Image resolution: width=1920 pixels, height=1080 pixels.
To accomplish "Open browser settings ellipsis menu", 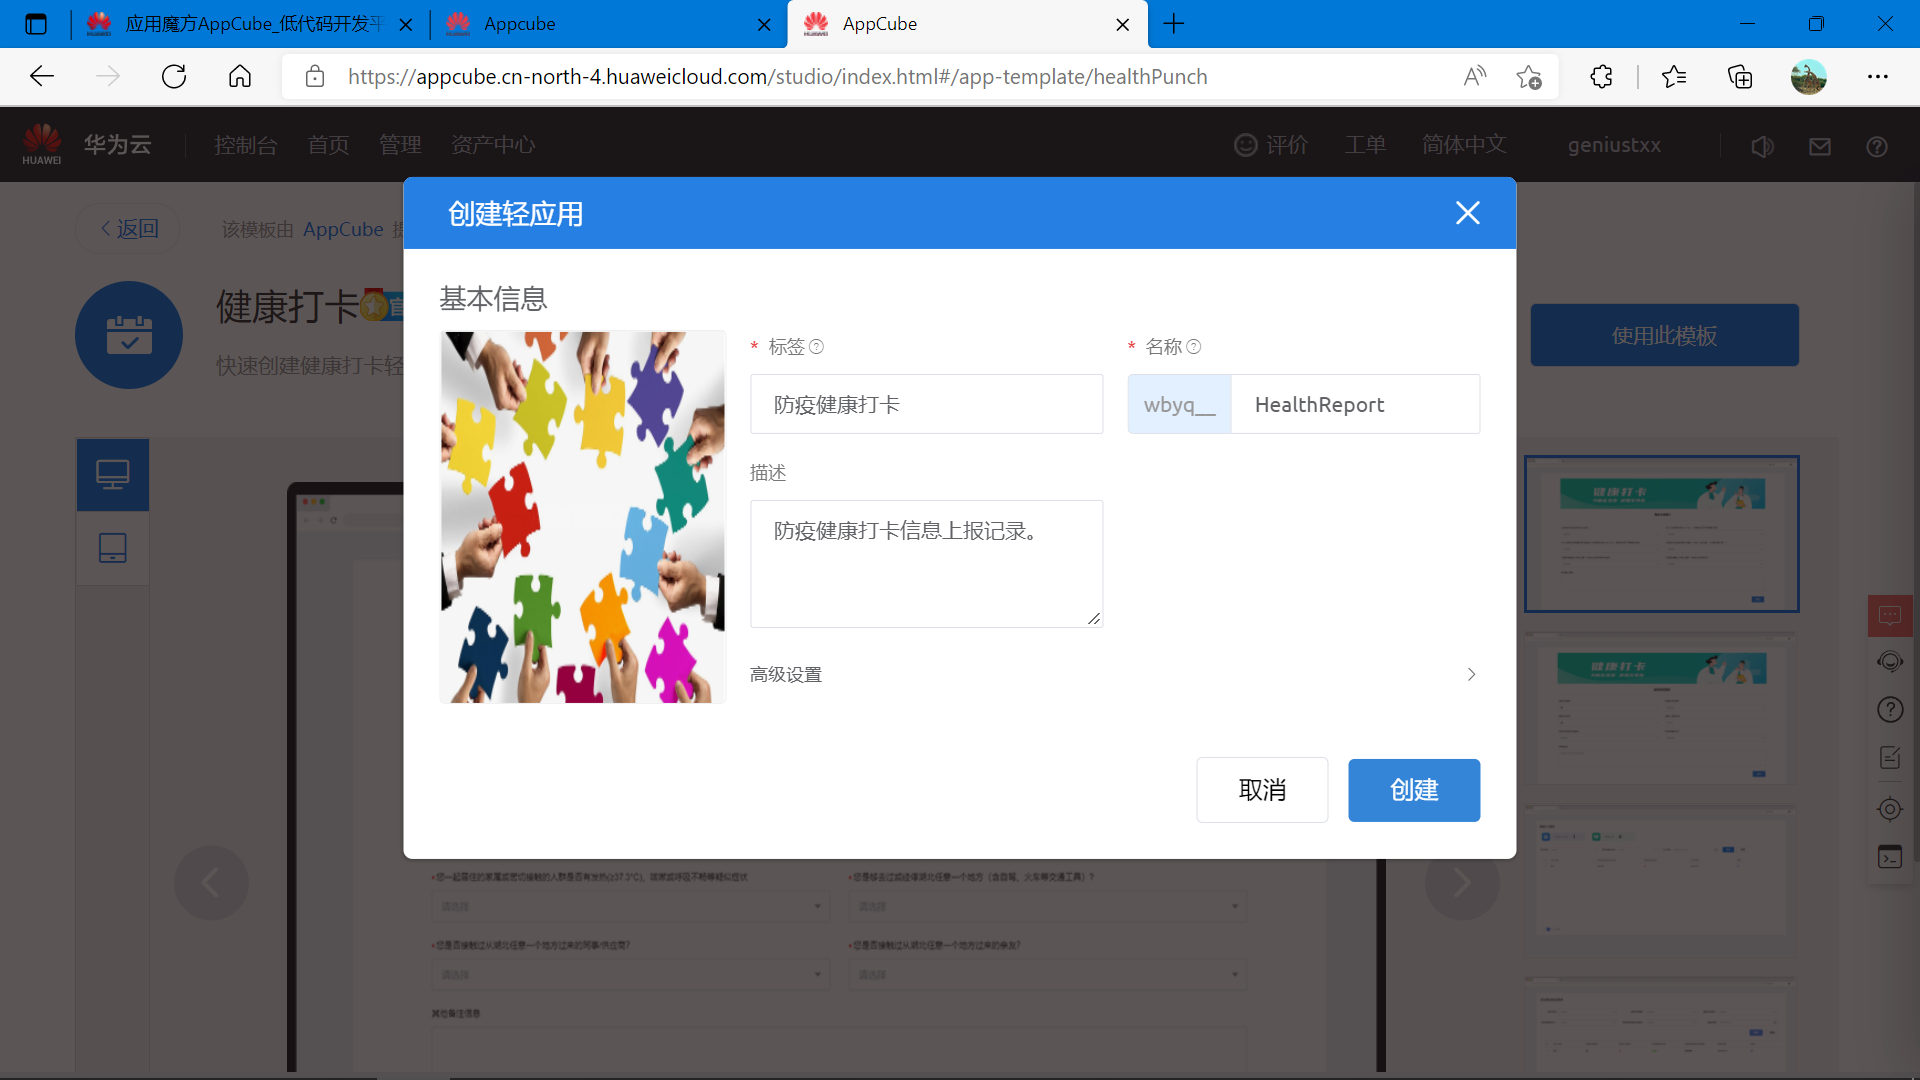I will pos(1877,77).
